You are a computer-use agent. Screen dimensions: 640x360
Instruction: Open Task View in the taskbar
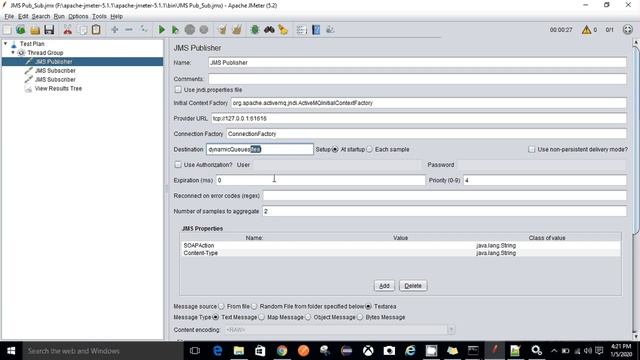coord(195,351)
